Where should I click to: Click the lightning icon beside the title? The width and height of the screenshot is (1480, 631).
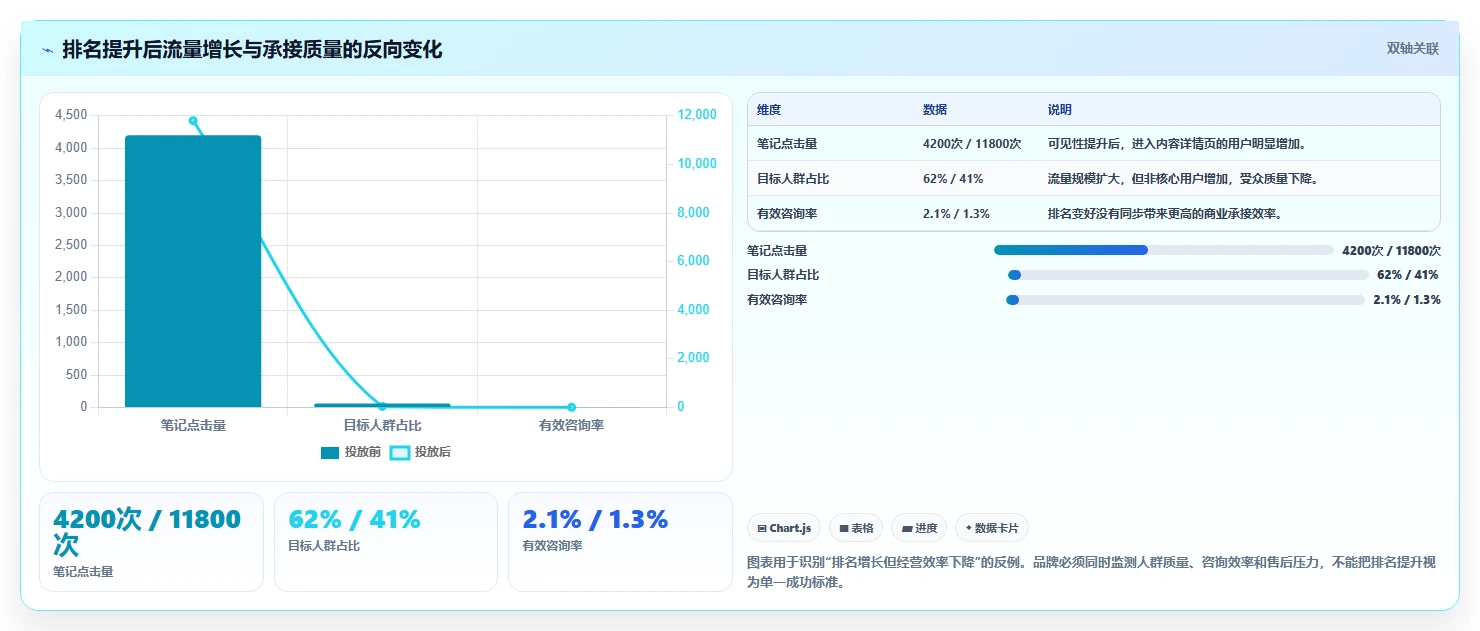(x=47, y=50)
